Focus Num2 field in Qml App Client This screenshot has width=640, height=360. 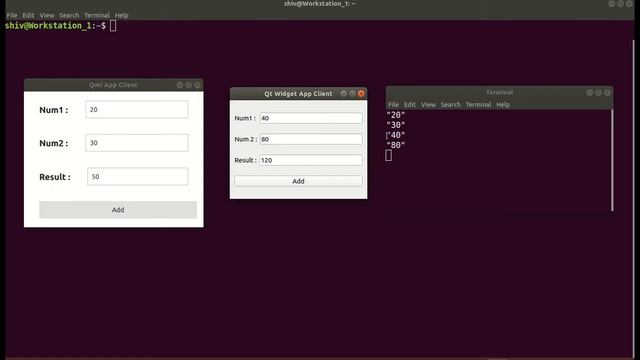click(x=137, y=143)
